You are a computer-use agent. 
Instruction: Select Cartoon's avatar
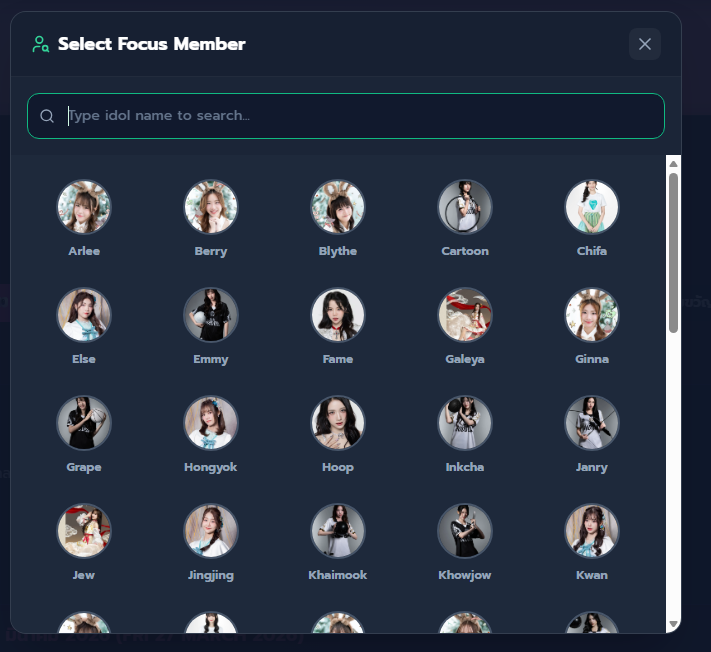tap(465, 207)
